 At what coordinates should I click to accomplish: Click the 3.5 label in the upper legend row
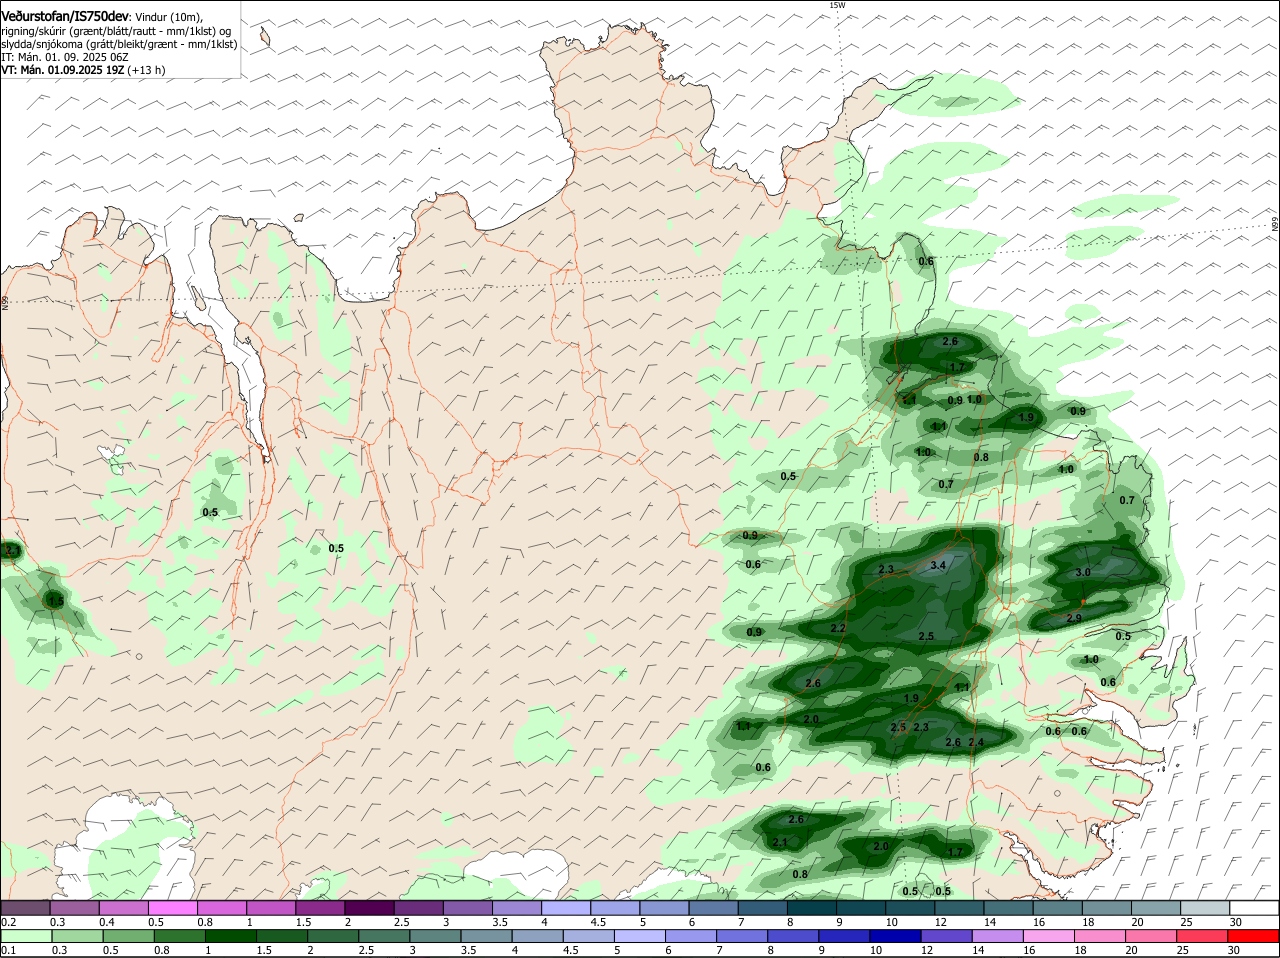[x=500, y=921]
